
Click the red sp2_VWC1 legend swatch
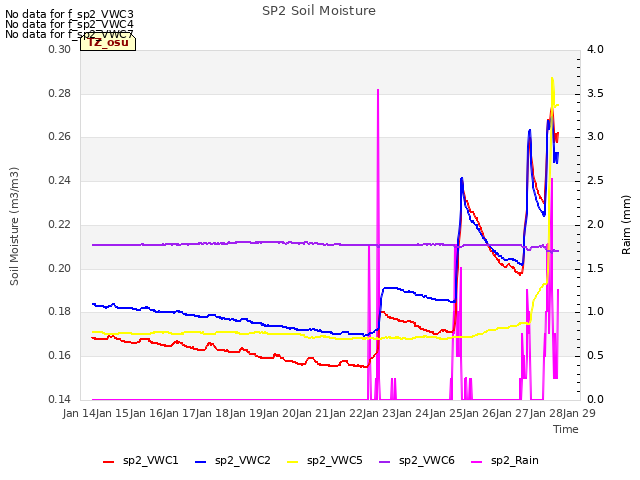(x=108, y=462)
